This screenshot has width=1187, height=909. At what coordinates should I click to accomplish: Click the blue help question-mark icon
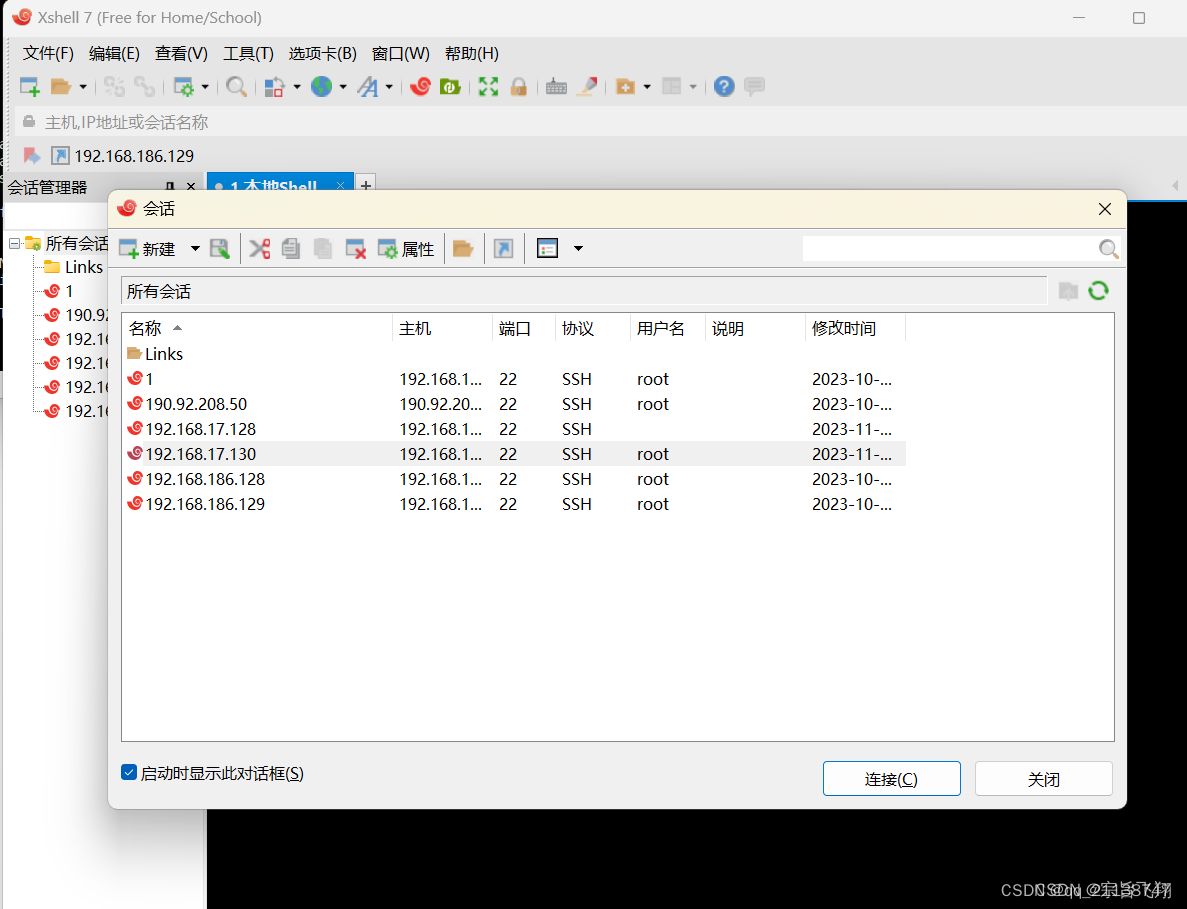(x=724, y=86)
